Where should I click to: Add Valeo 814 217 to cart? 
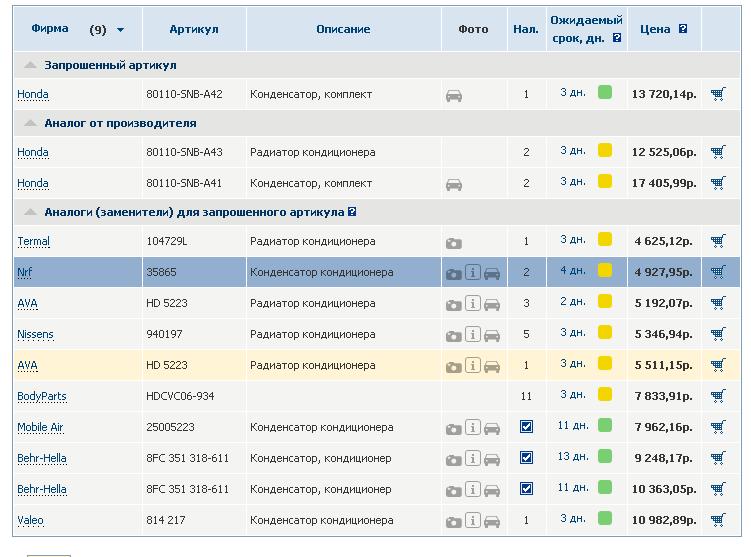(x=718, y=520)
